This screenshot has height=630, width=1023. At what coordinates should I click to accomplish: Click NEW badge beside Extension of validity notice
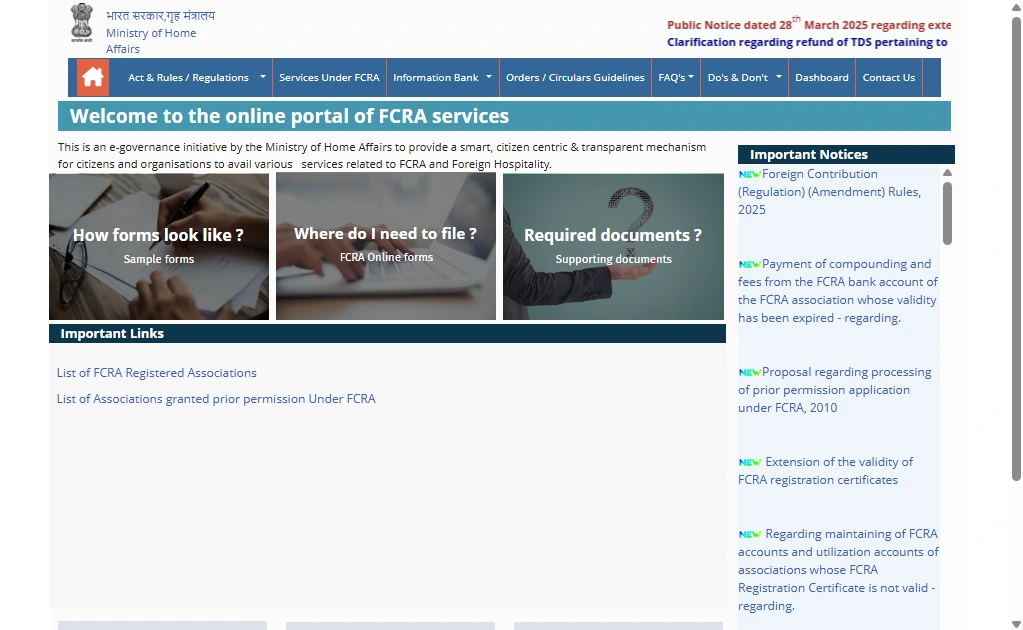coord(750,462)
